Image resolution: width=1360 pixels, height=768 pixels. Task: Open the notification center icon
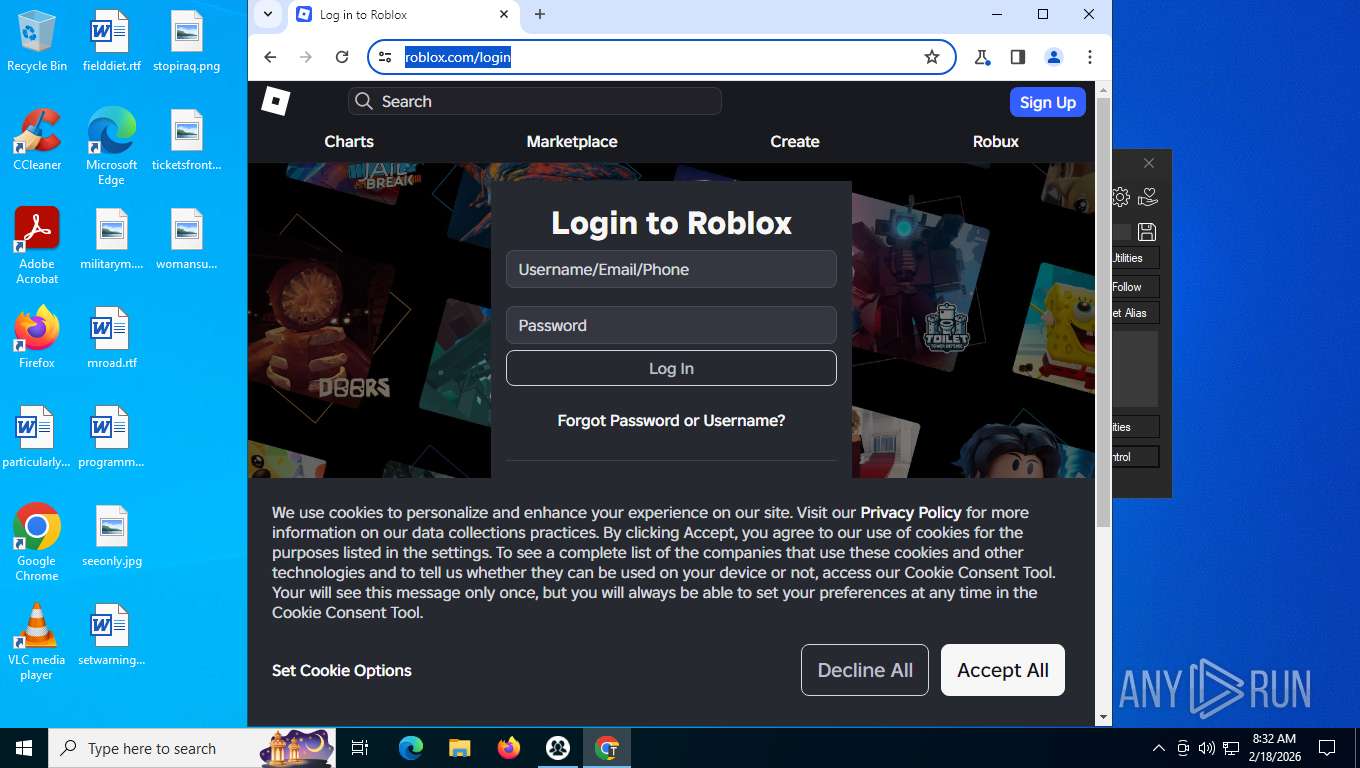tap(1327, 748)
